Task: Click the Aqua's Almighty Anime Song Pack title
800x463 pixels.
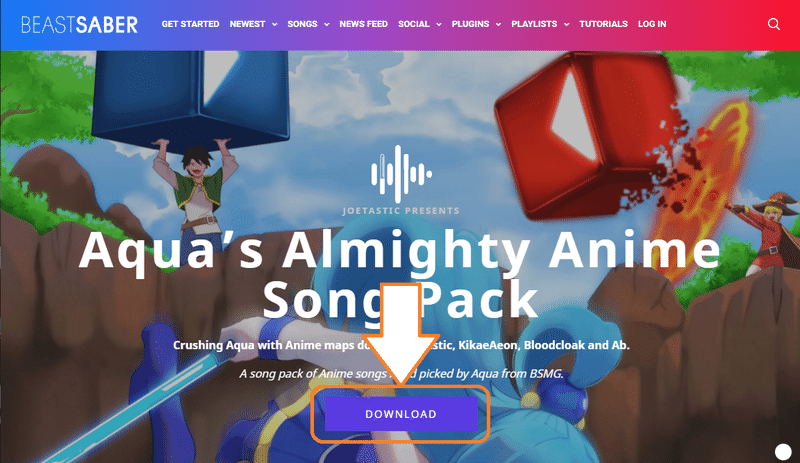Action: [400, 275]
